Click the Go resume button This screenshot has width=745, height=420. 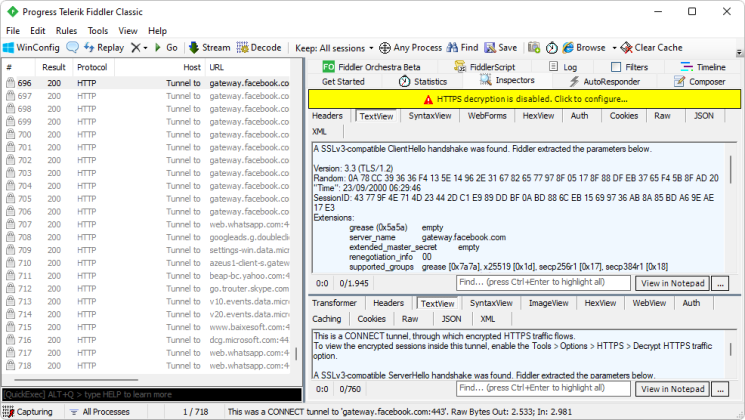tap(166, 48)
